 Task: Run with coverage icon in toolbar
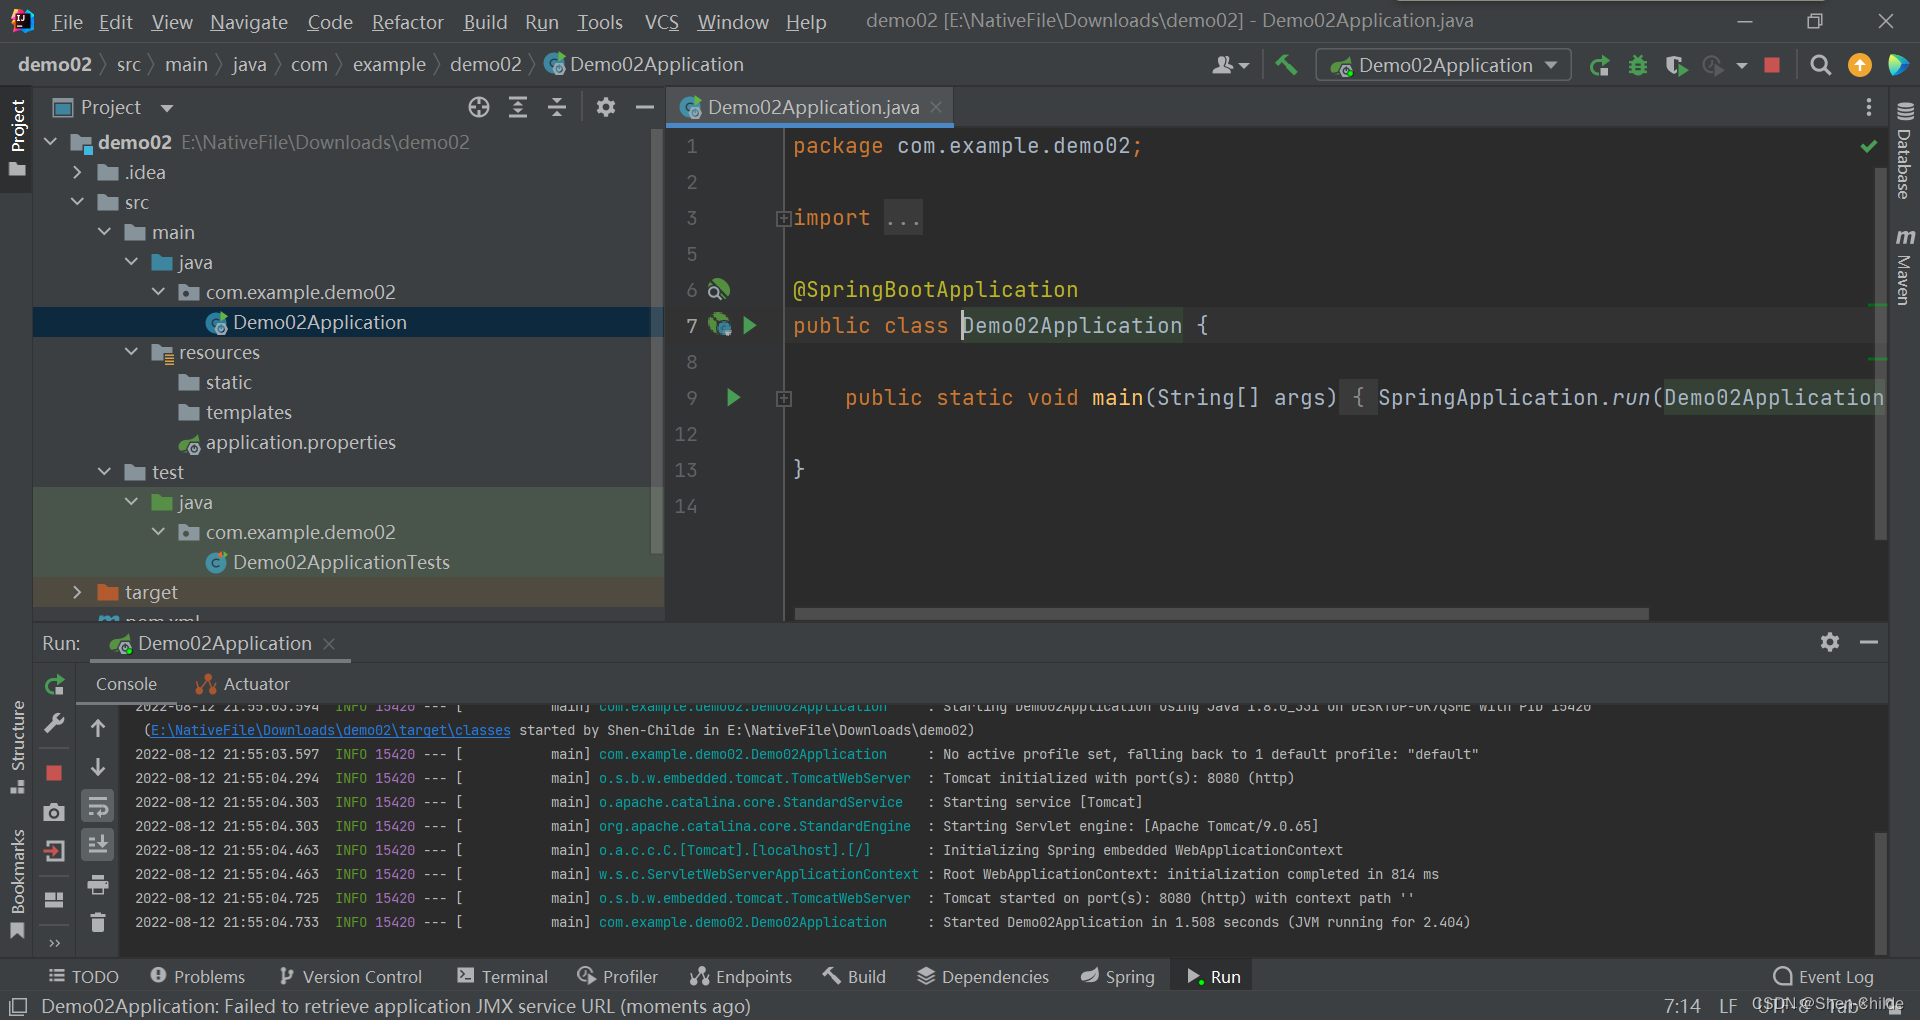point(1676,65)
